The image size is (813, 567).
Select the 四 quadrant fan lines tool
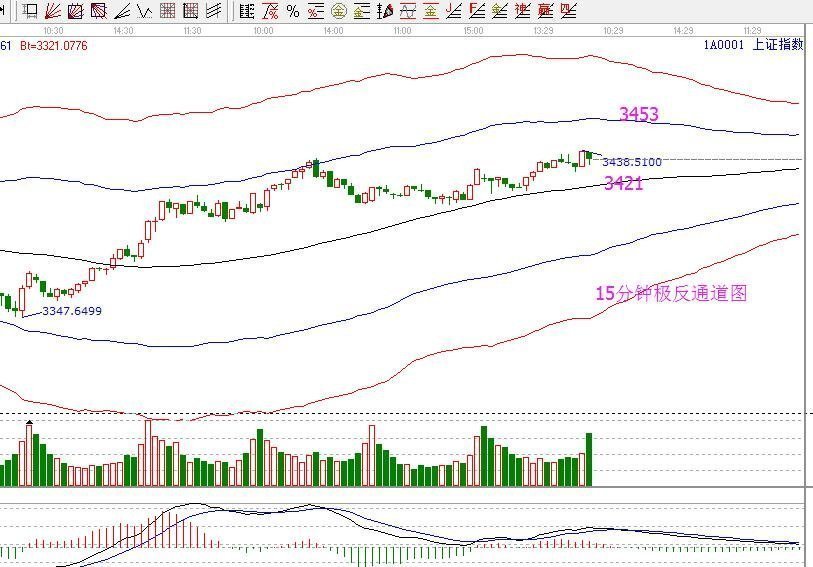(x=568, y=10)
